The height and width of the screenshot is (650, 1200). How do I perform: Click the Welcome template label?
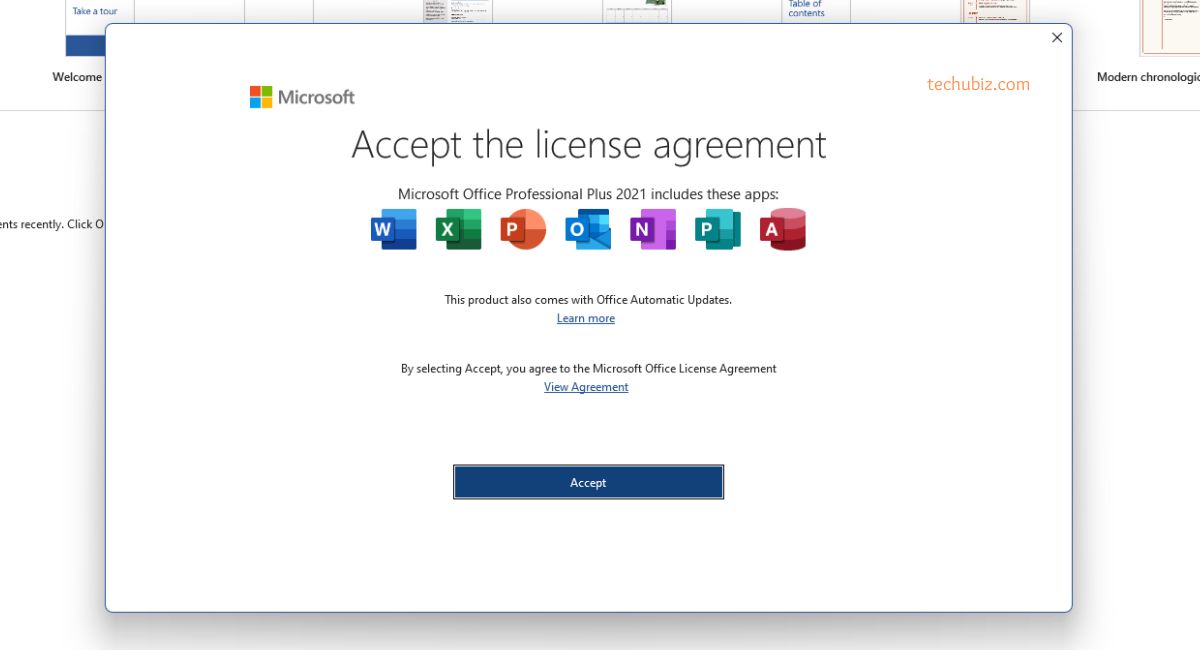click(x=78, y=77)
